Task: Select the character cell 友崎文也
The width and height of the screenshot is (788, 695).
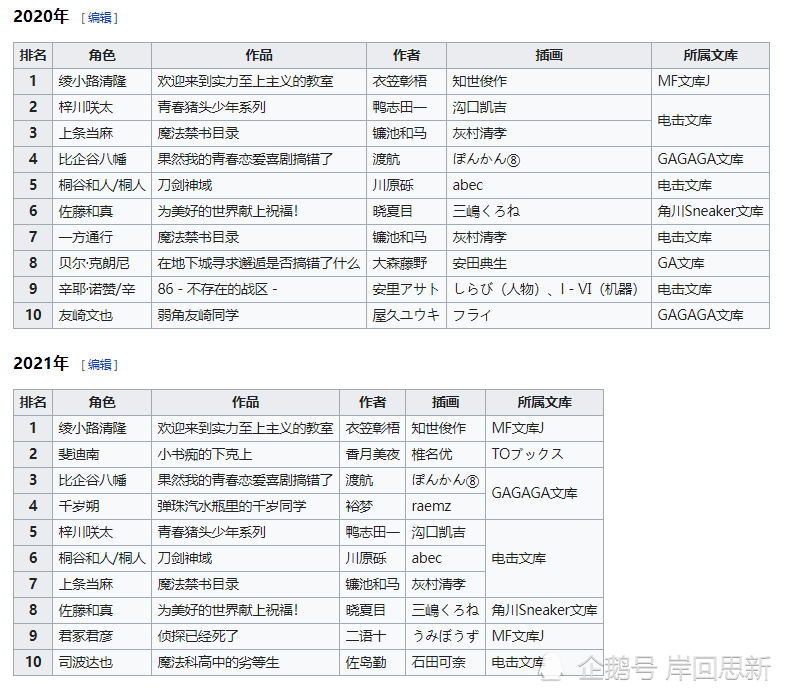Action: point(102,315)
